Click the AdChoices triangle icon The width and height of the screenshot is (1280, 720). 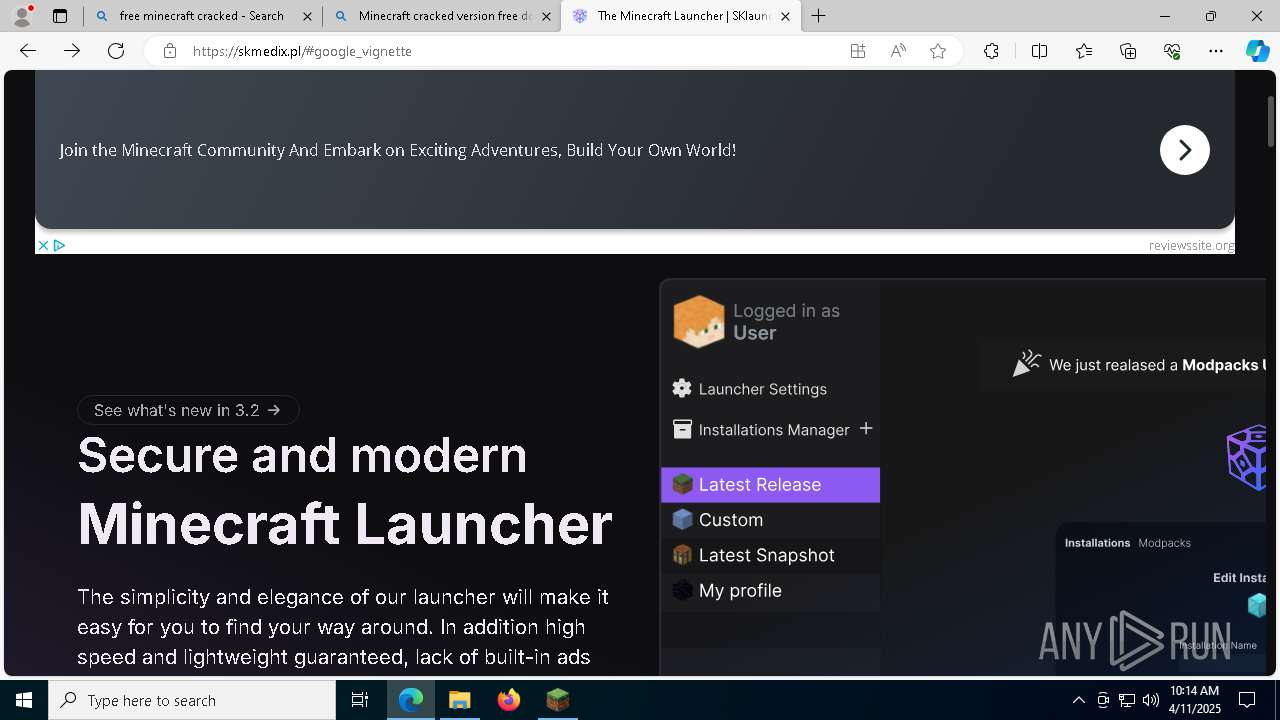coord(59,245)
